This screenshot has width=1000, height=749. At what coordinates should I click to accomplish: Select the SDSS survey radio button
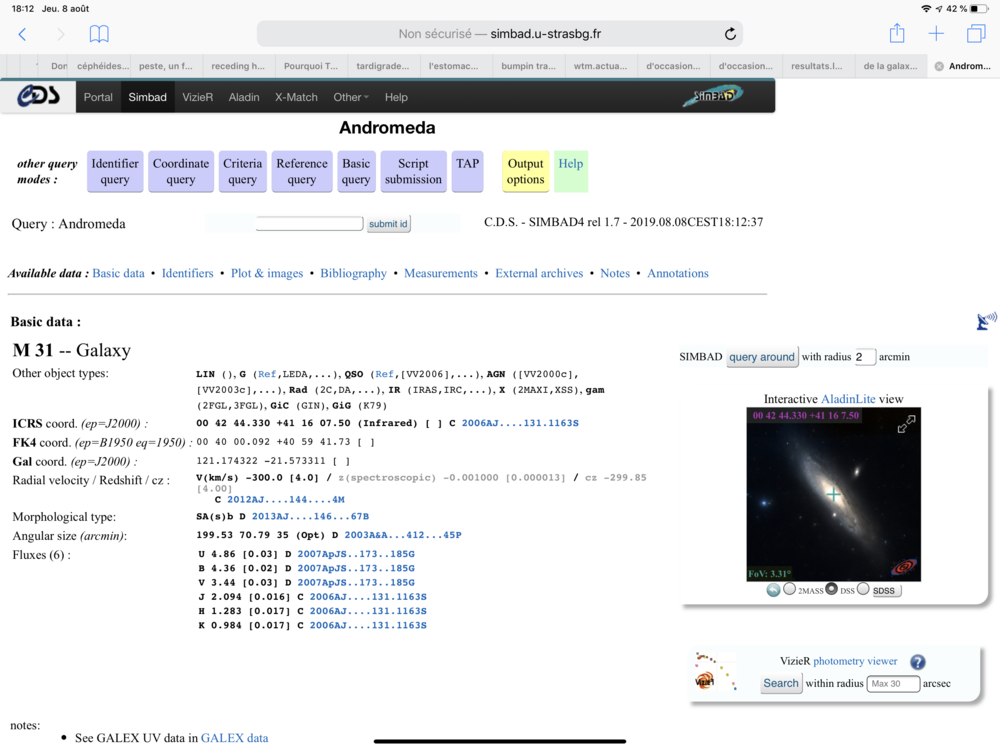863,589
